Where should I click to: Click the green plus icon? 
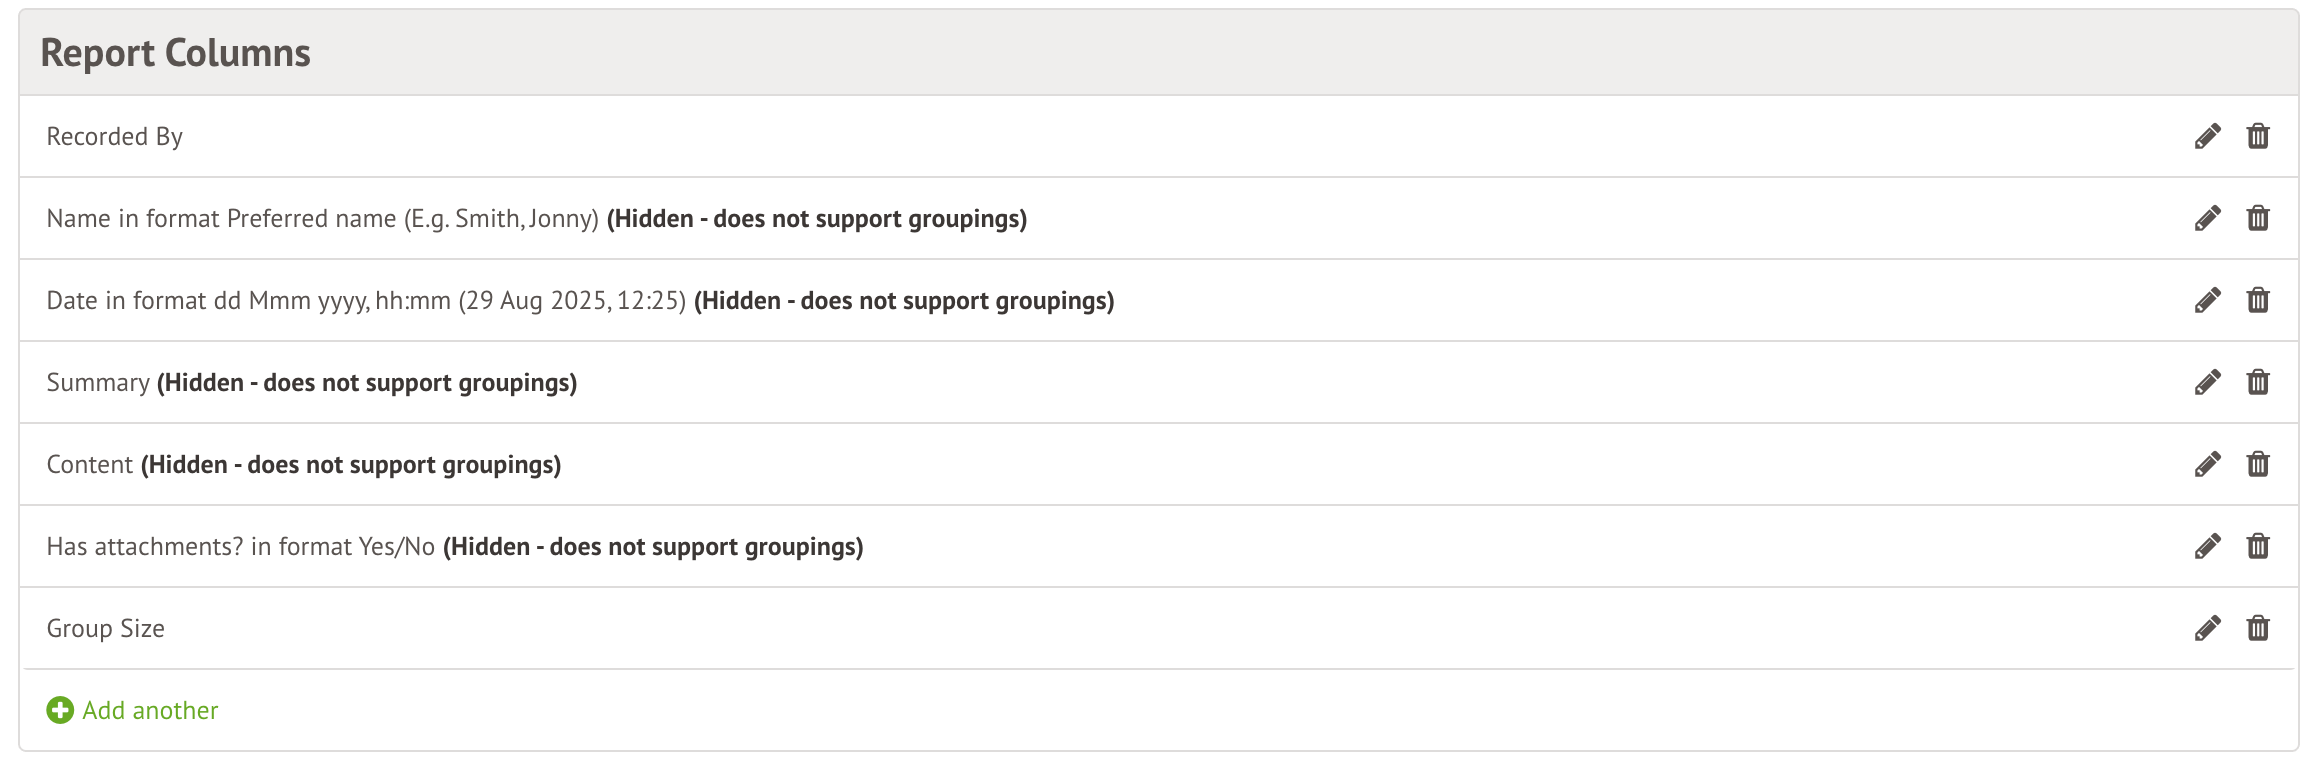pyautogui.click(x=60, y=710)
